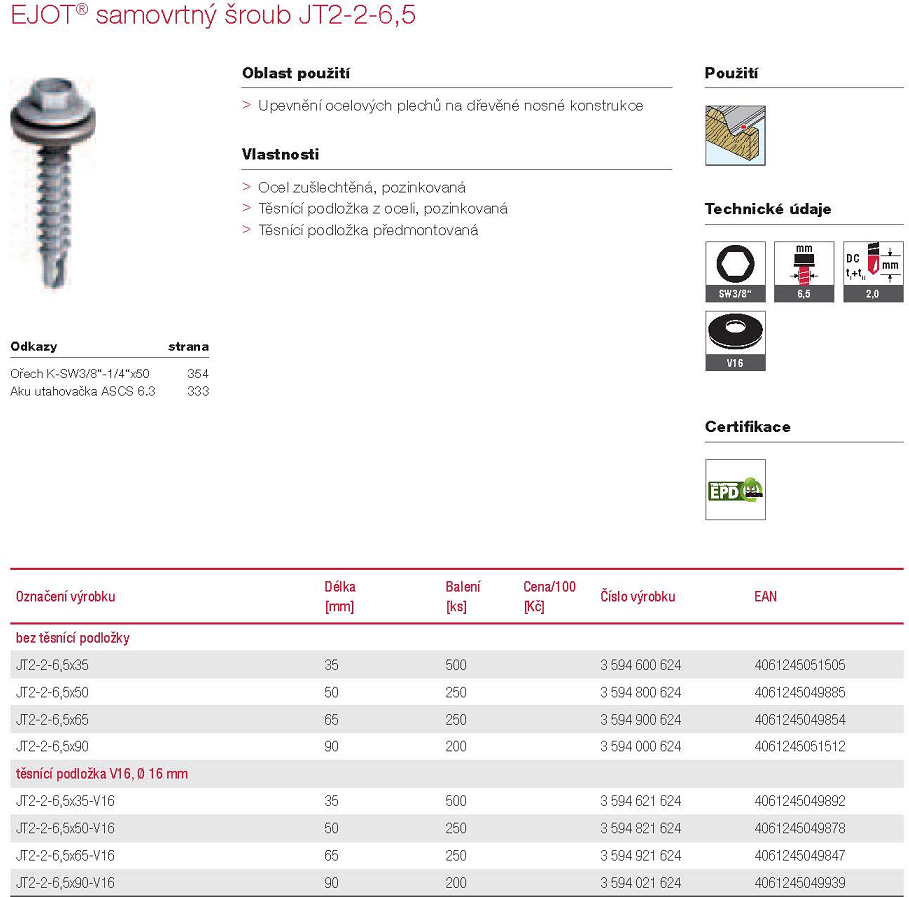
Task: Open the Ořech K-SW3/8"-1/4"x50 reference
Action: [79, 373]
